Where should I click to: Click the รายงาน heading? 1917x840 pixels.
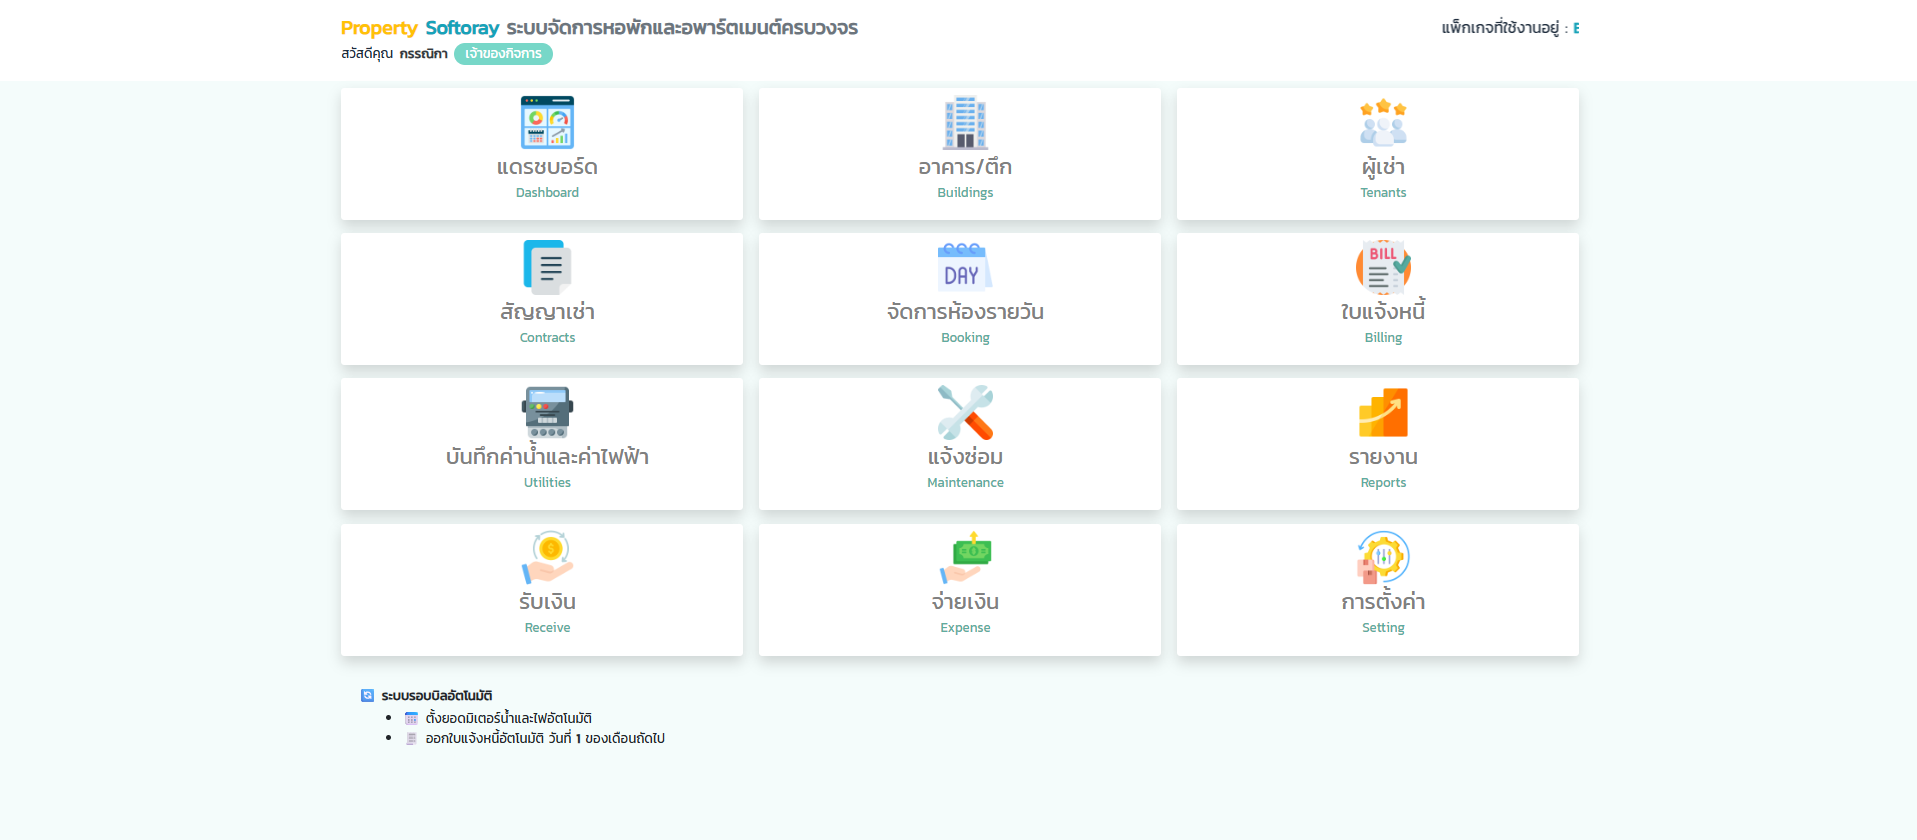coord(1383,457)
